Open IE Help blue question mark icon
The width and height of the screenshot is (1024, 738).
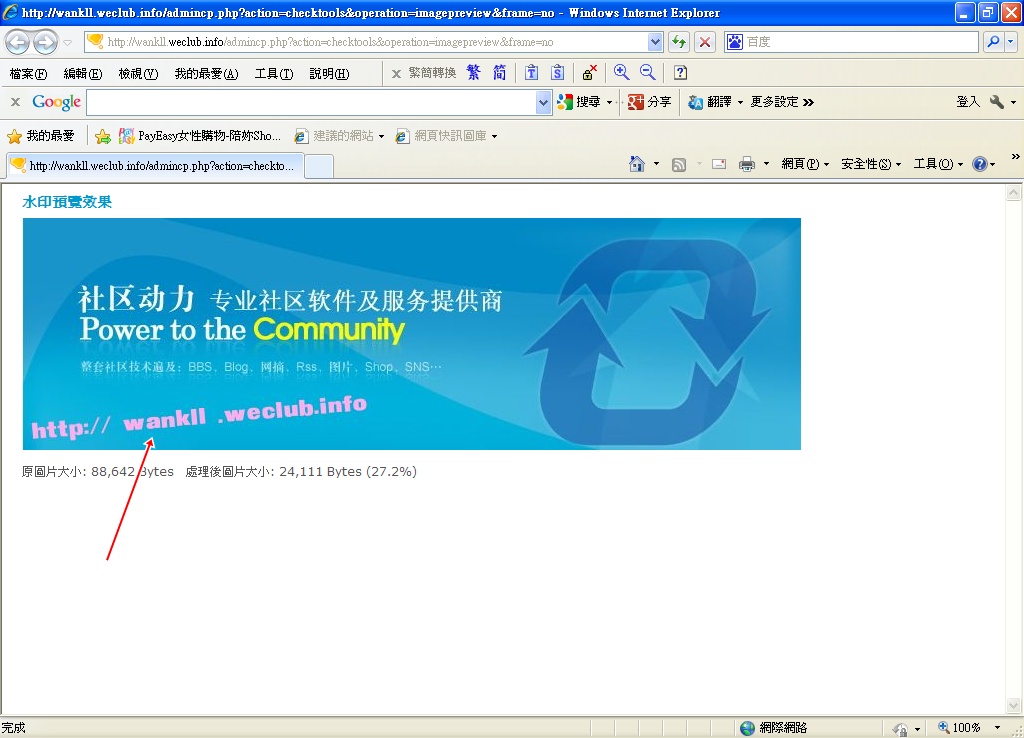click(x=980, y=164)
